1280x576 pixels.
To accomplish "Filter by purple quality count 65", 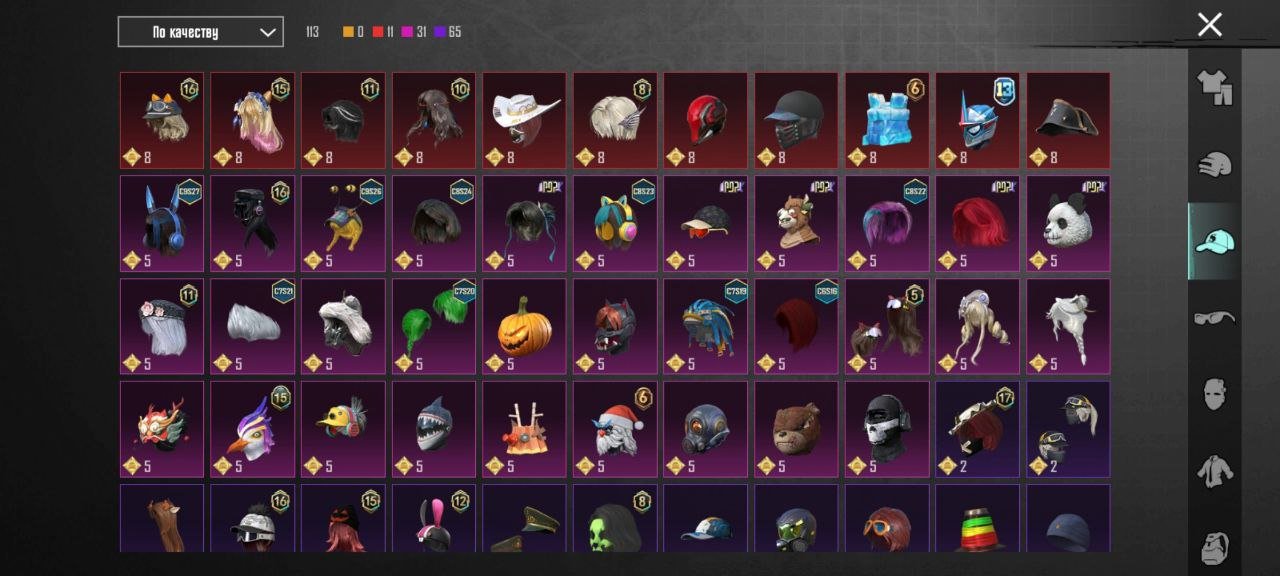I will pos(448,32).
